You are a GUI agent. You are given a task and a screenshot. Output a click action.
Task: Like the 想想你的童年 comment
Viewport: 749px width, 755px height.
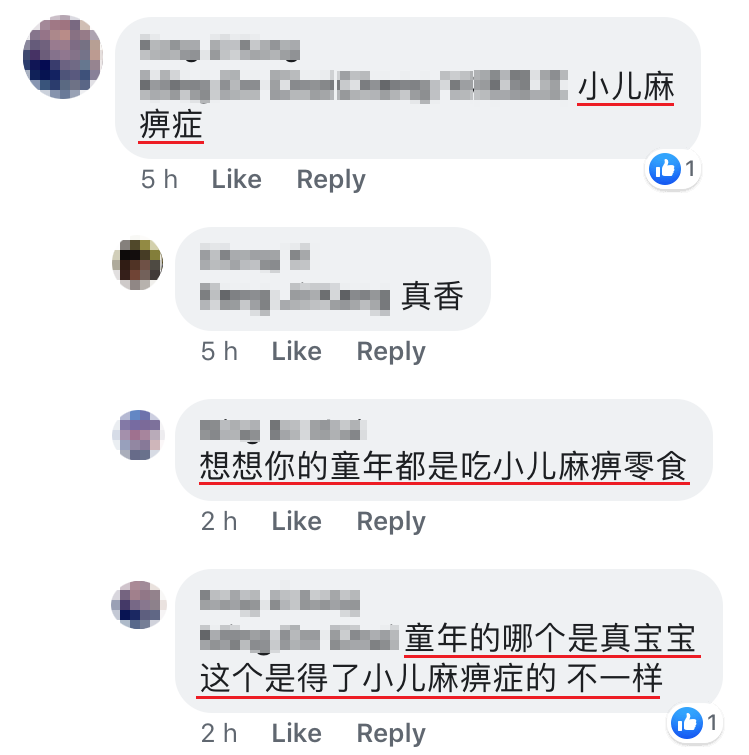click(297, 521)
